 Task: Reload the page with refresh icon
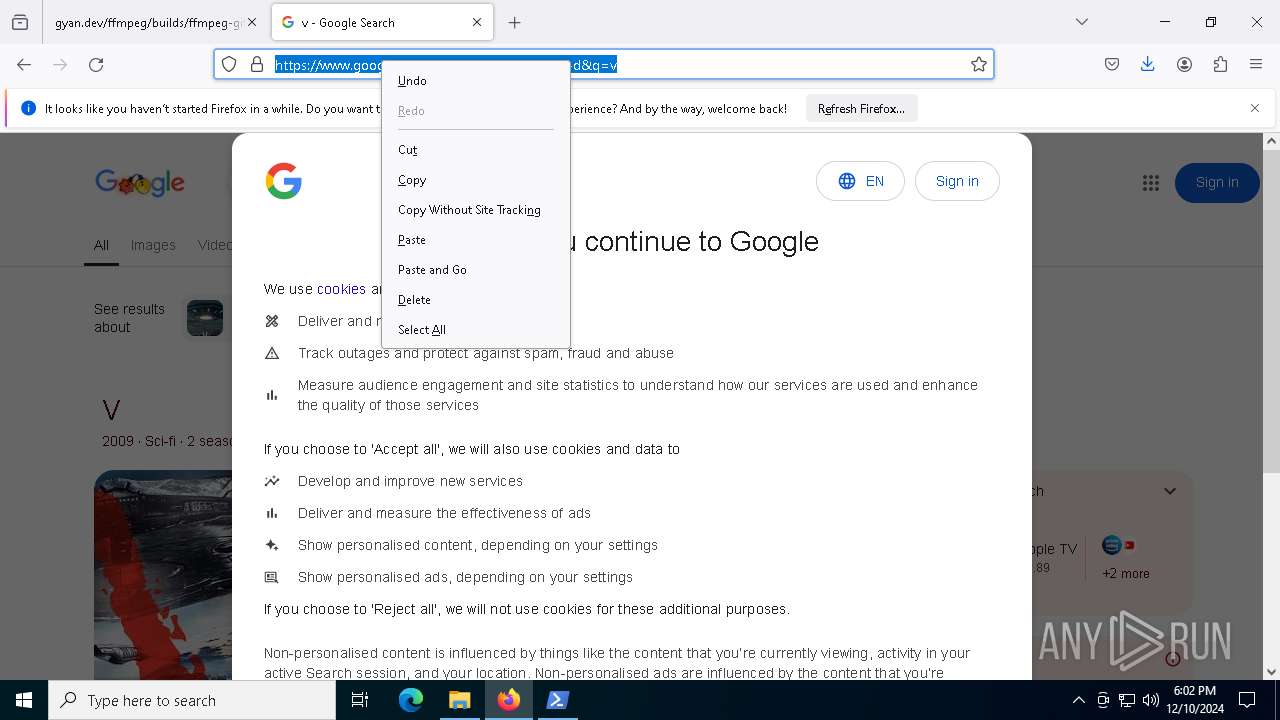point(96,65)
